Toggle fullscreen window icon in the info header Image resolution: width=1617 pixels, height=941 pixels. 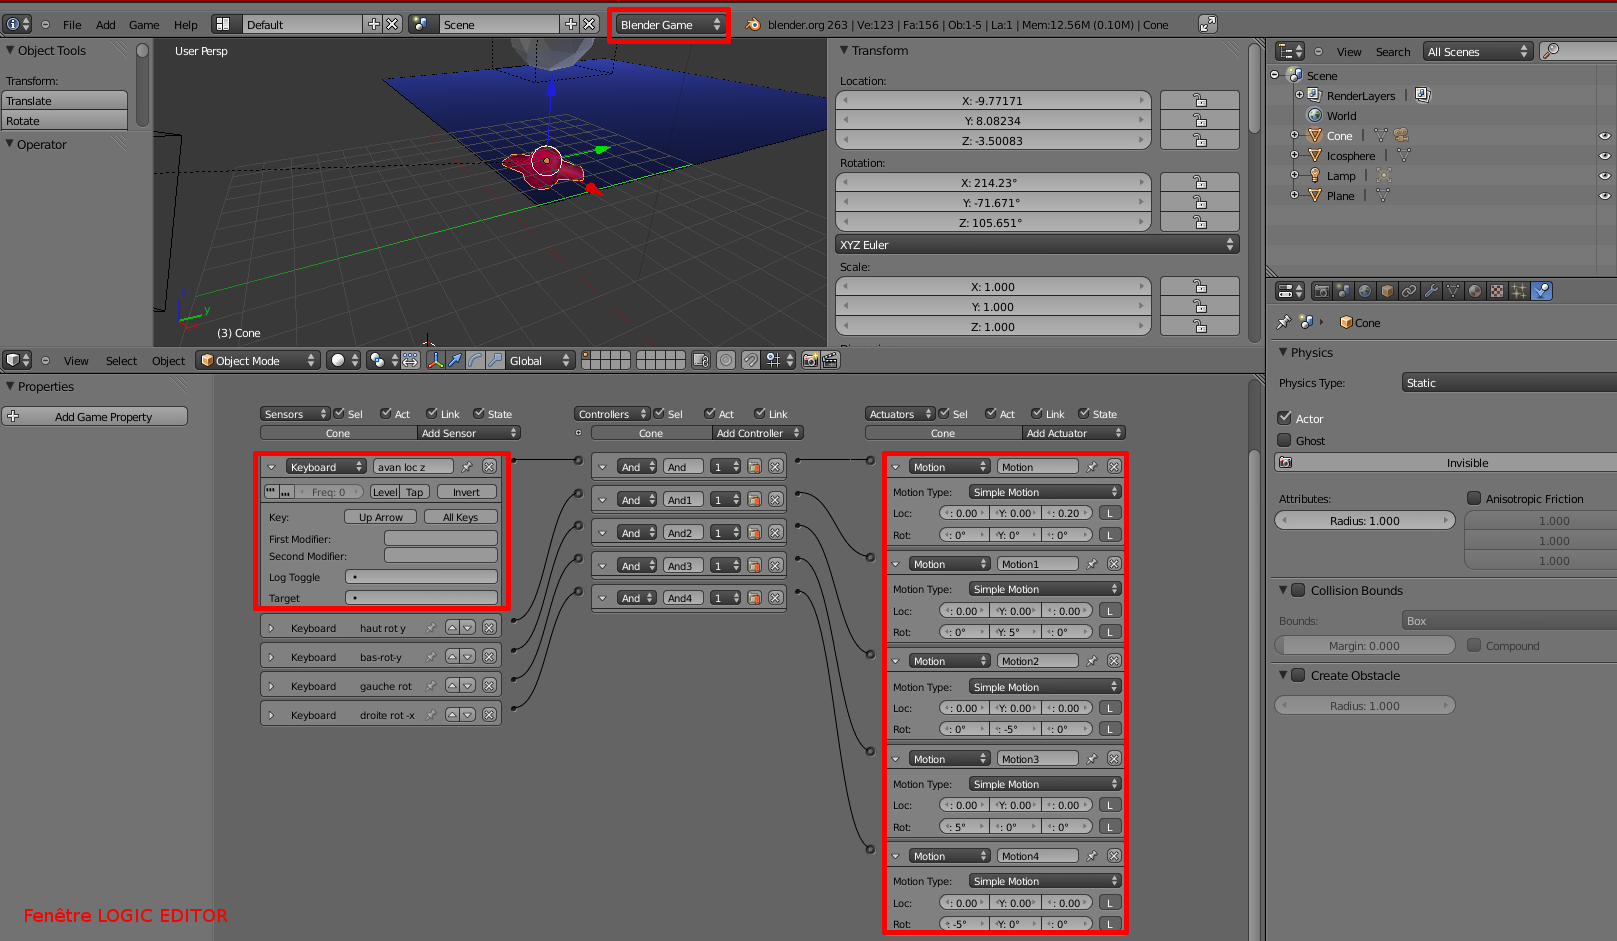pyautogui.click(x=1208, y=24)
